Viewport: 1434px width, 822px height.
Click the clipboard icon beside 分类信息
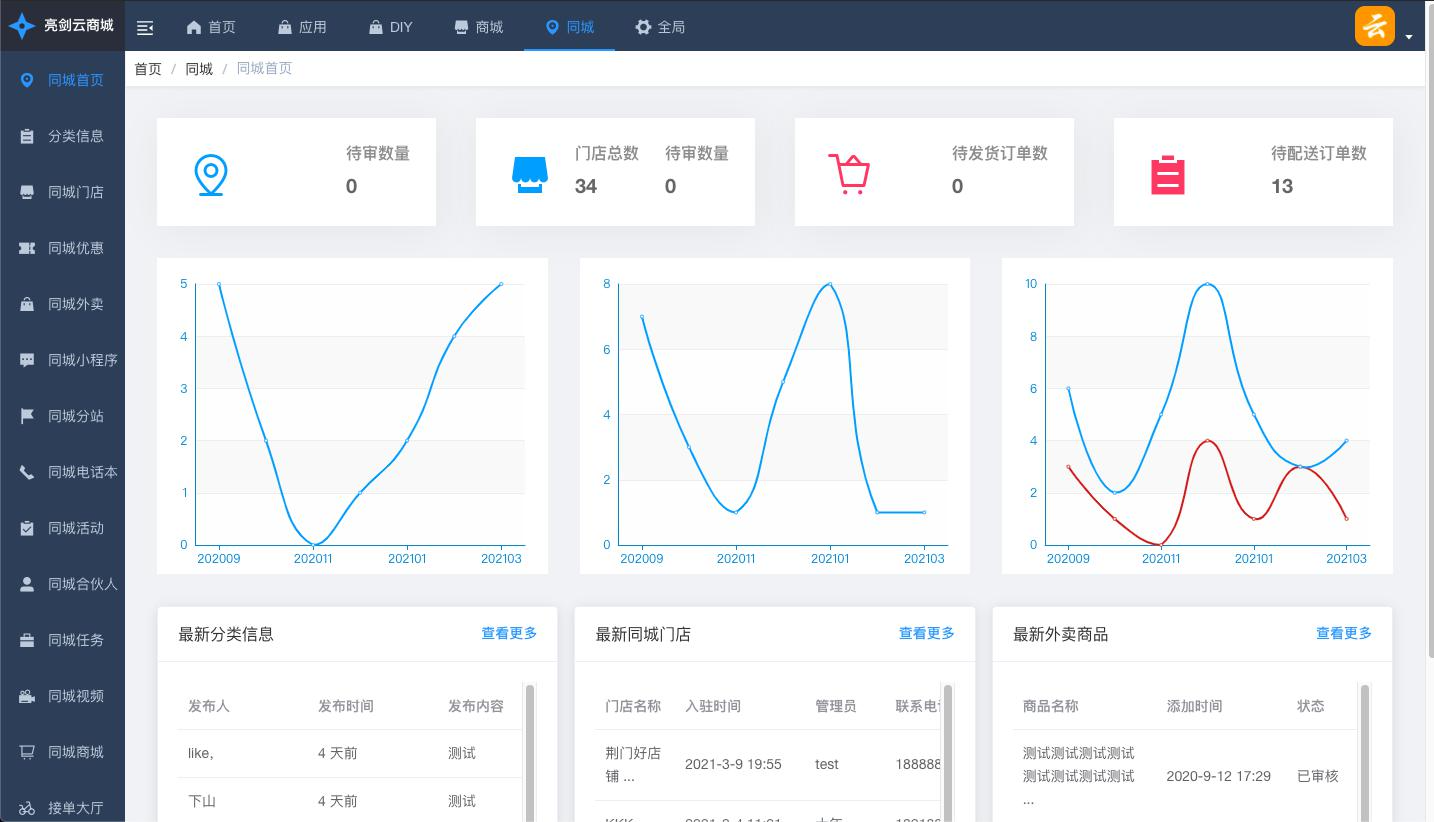click(27, 136)
